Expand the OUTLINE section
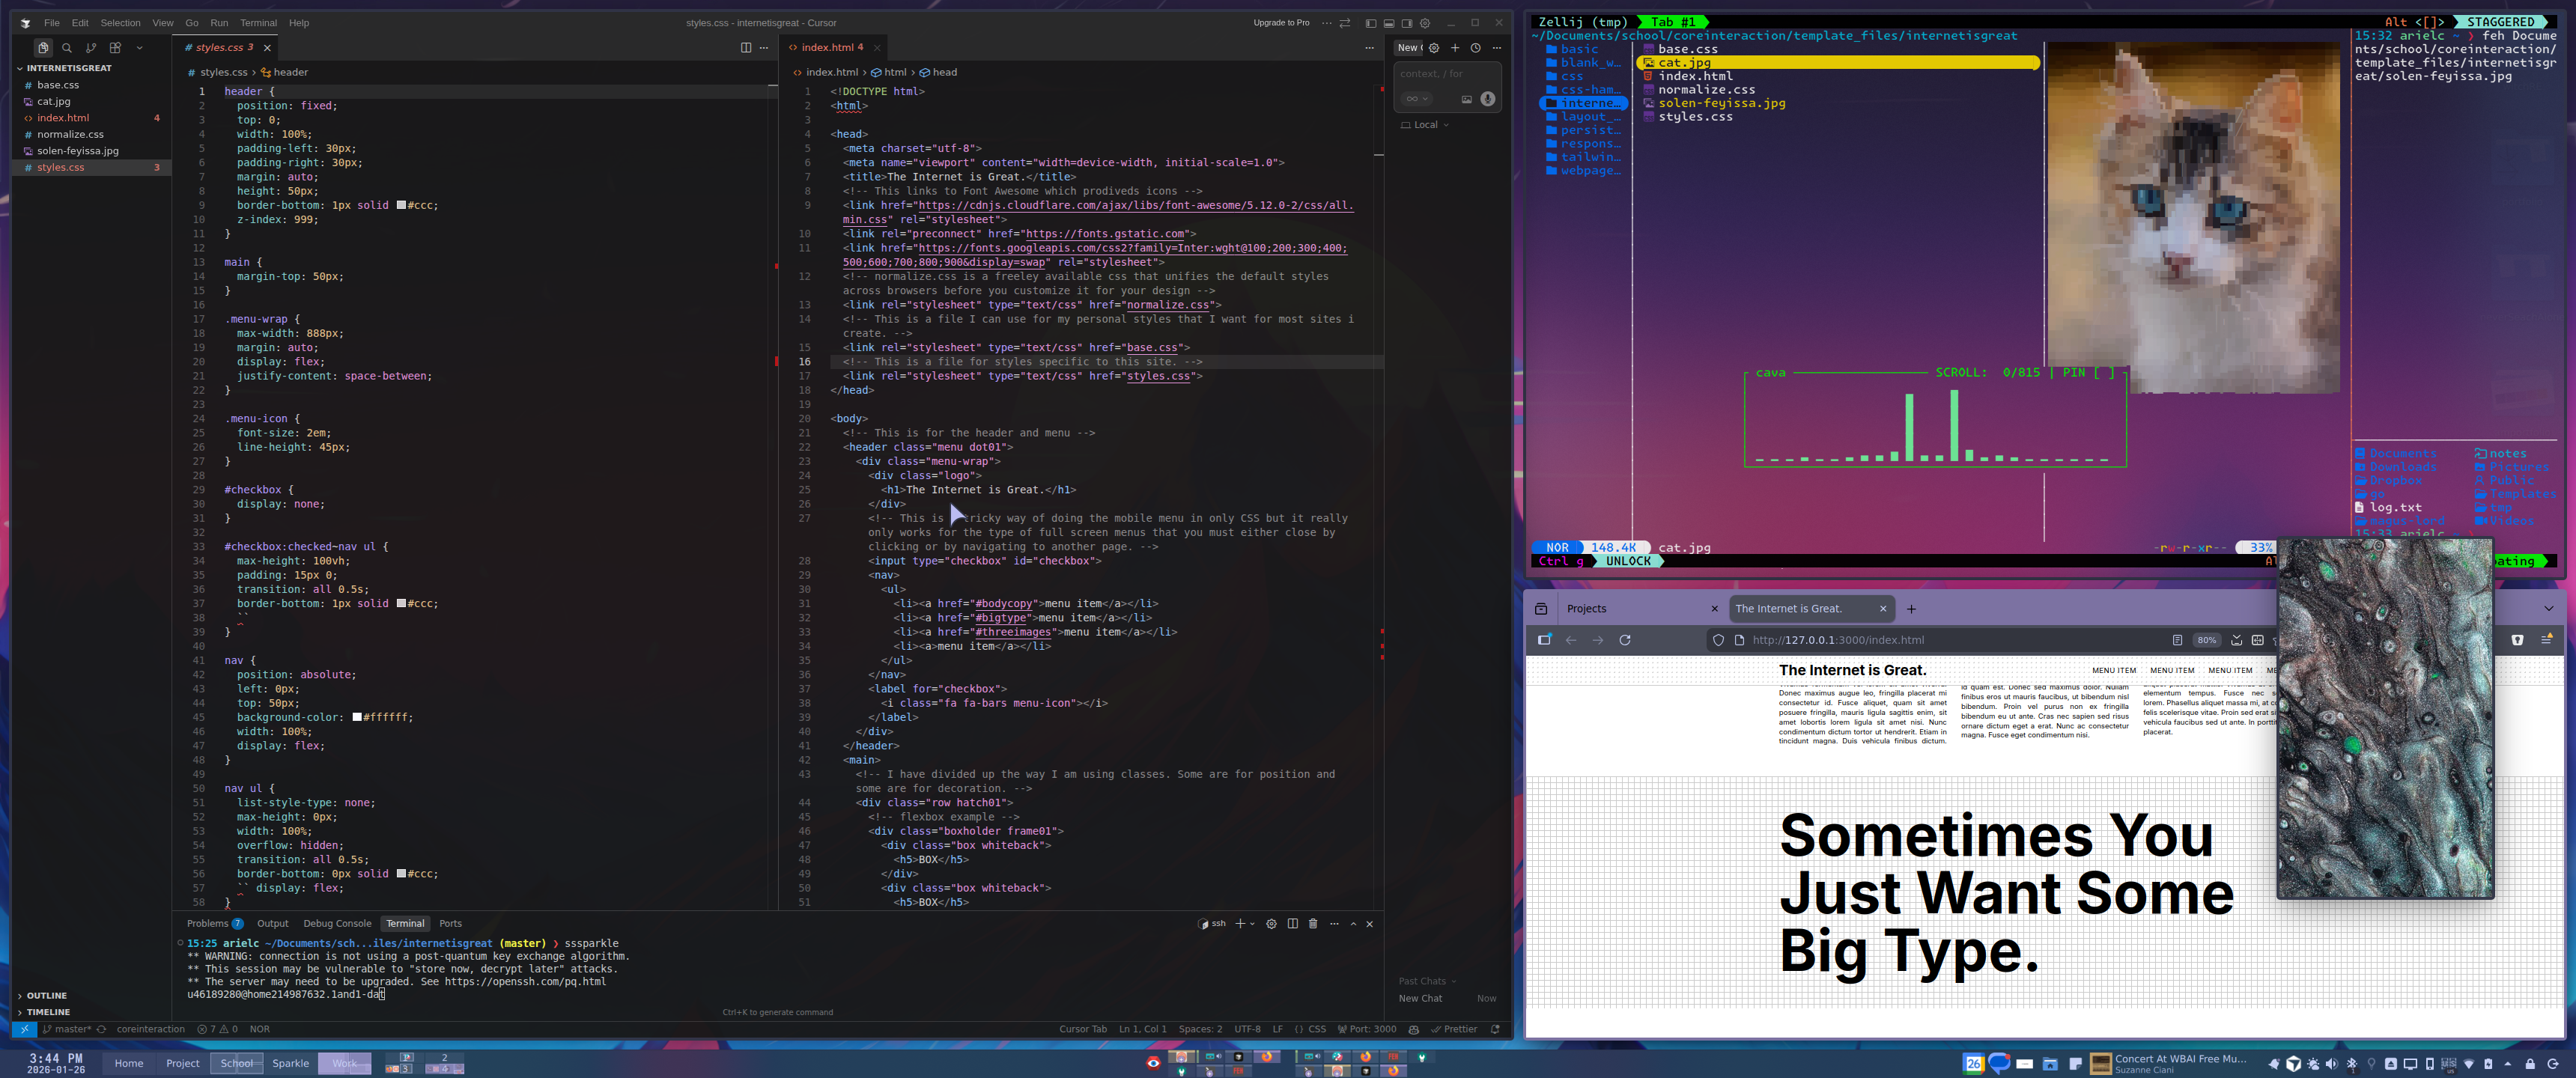 47,996
